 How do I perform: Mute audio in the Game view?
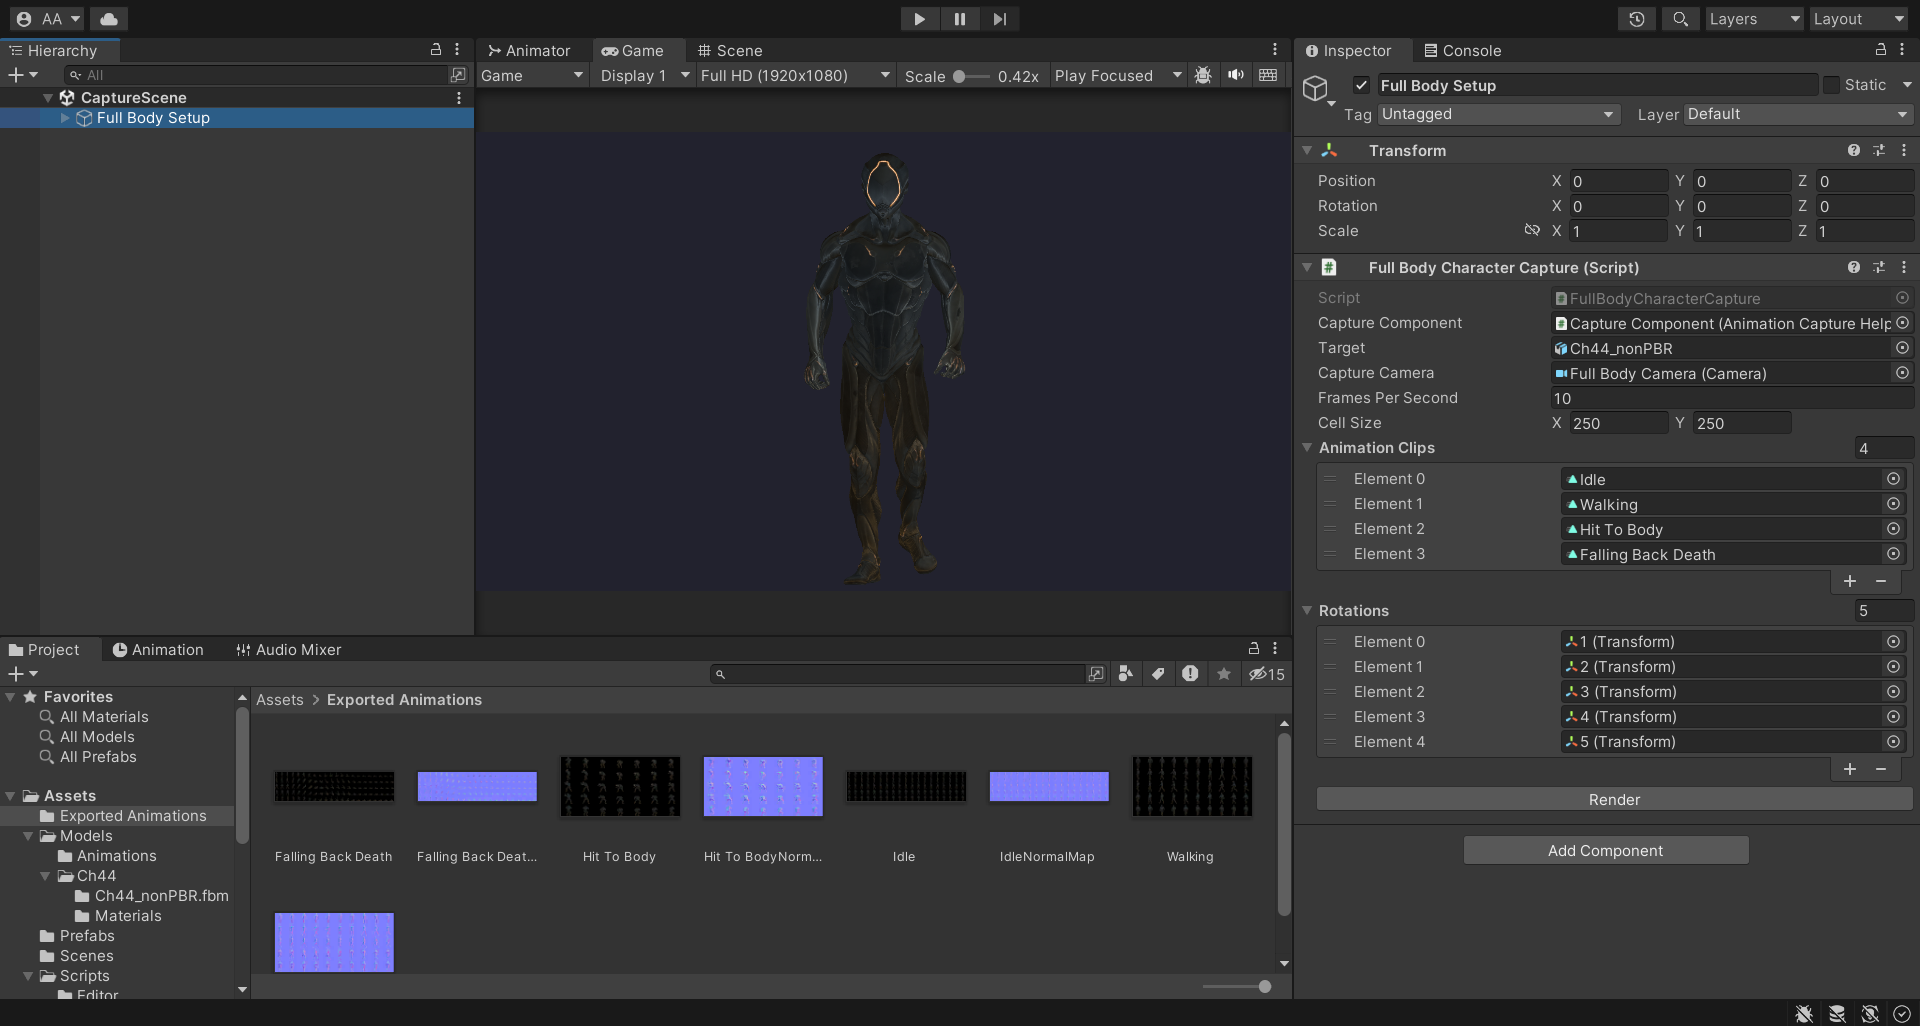coord(1236,76)
